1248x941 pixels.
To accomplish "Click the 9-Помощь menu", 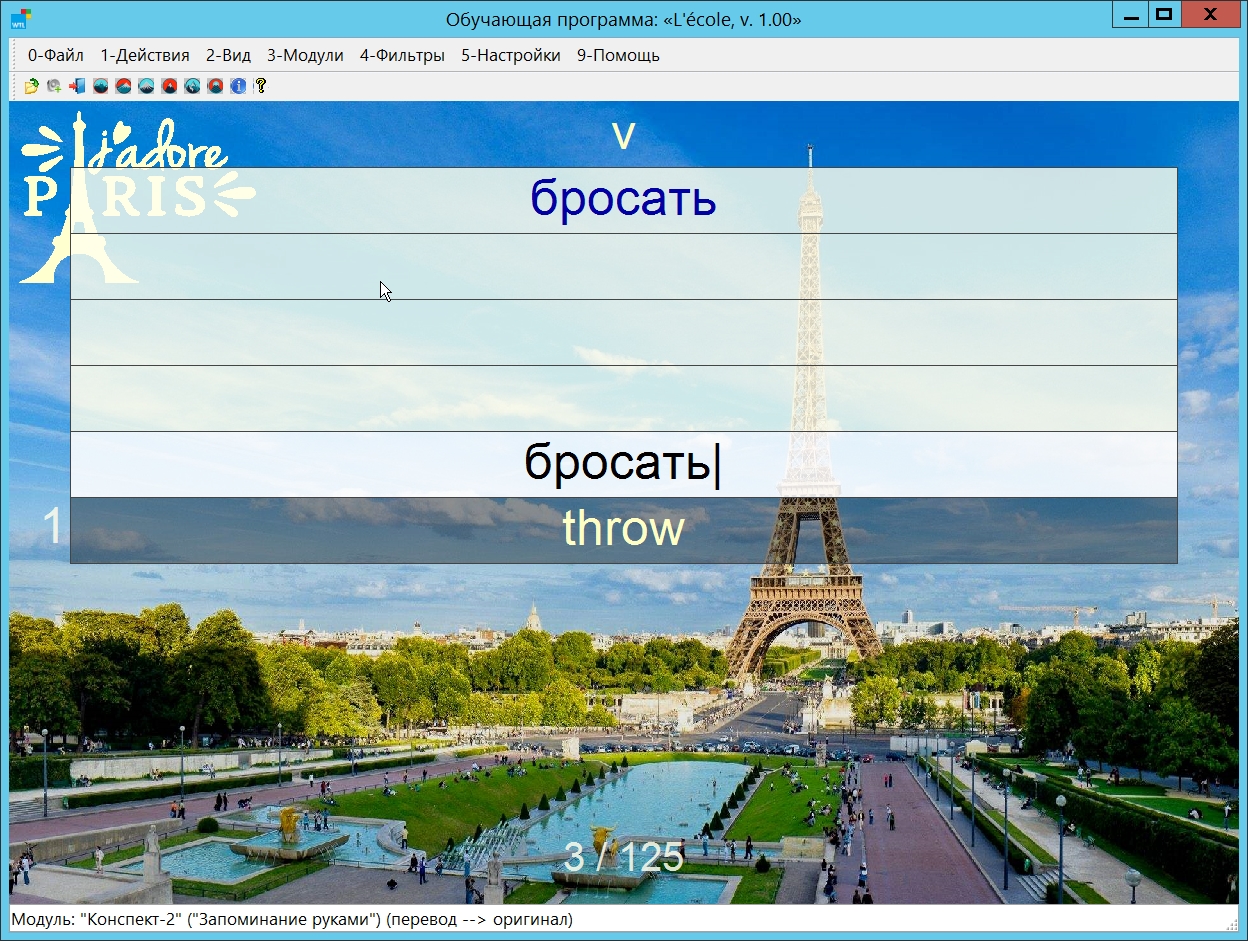I will 618,56.
